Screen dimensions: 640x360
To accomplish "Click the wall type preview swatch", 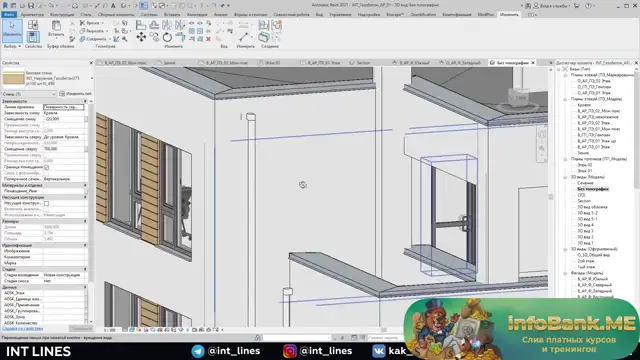I will click(x=13, y=78).
